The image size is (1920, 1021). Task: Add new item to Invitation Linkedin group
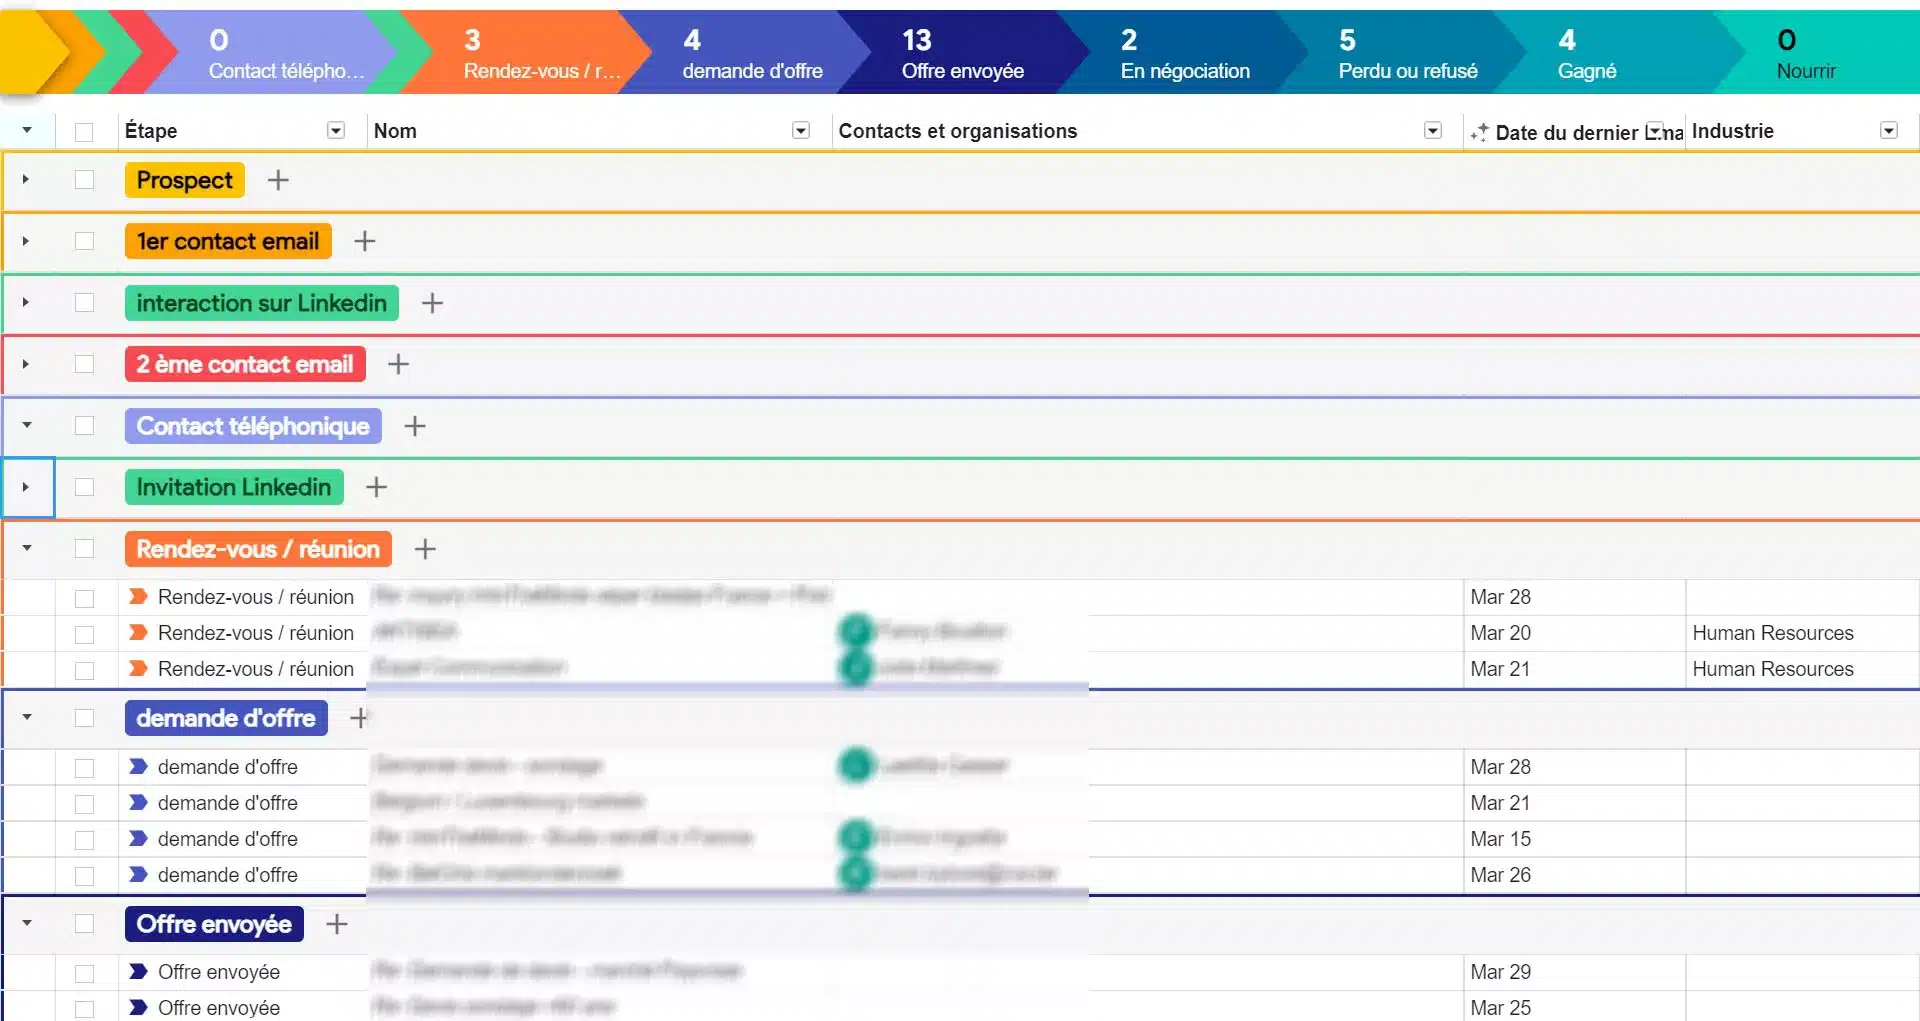click(x=376, y=487)
